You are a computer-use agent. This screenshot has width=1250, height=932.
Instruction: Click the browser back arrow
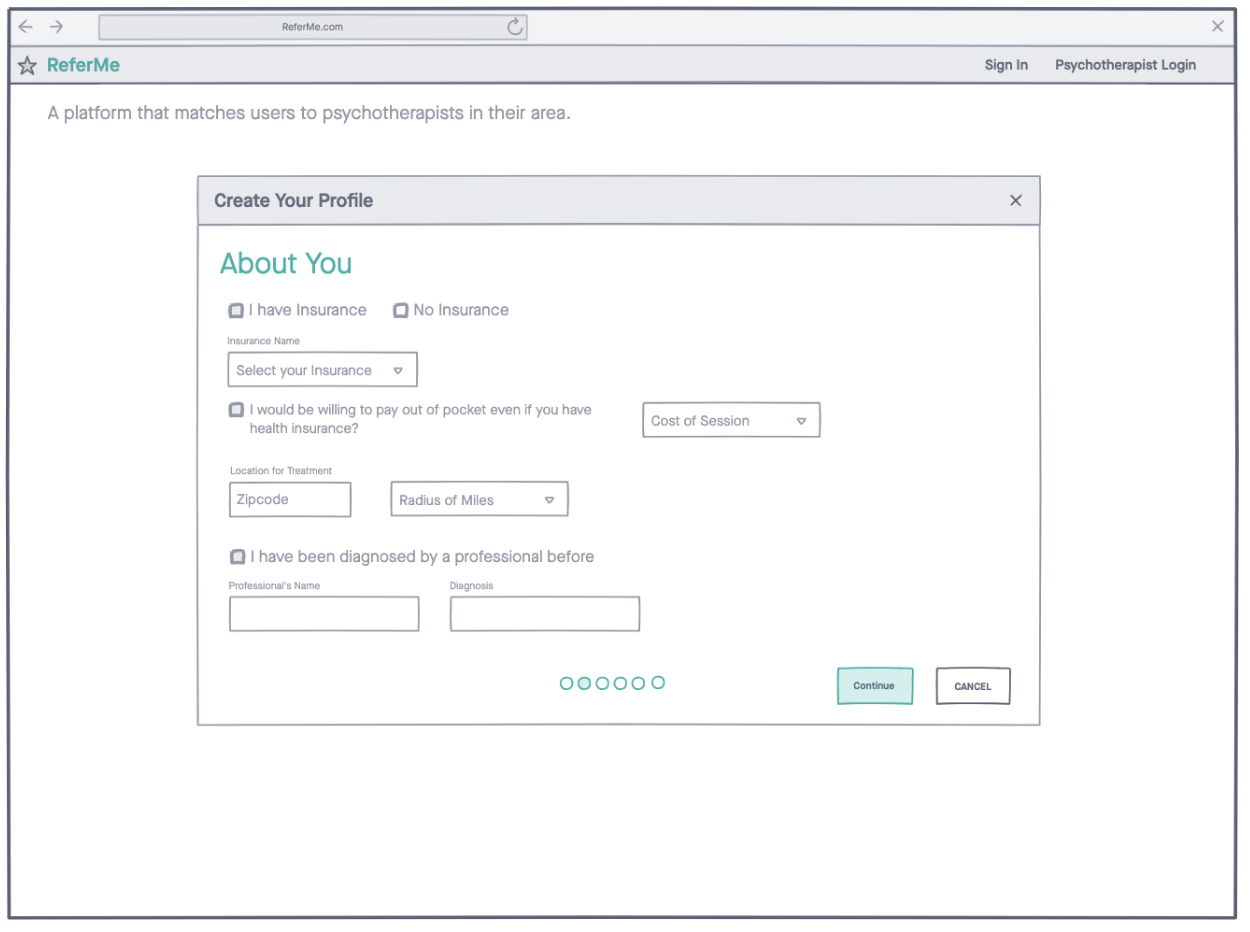(x=26, y=27)
